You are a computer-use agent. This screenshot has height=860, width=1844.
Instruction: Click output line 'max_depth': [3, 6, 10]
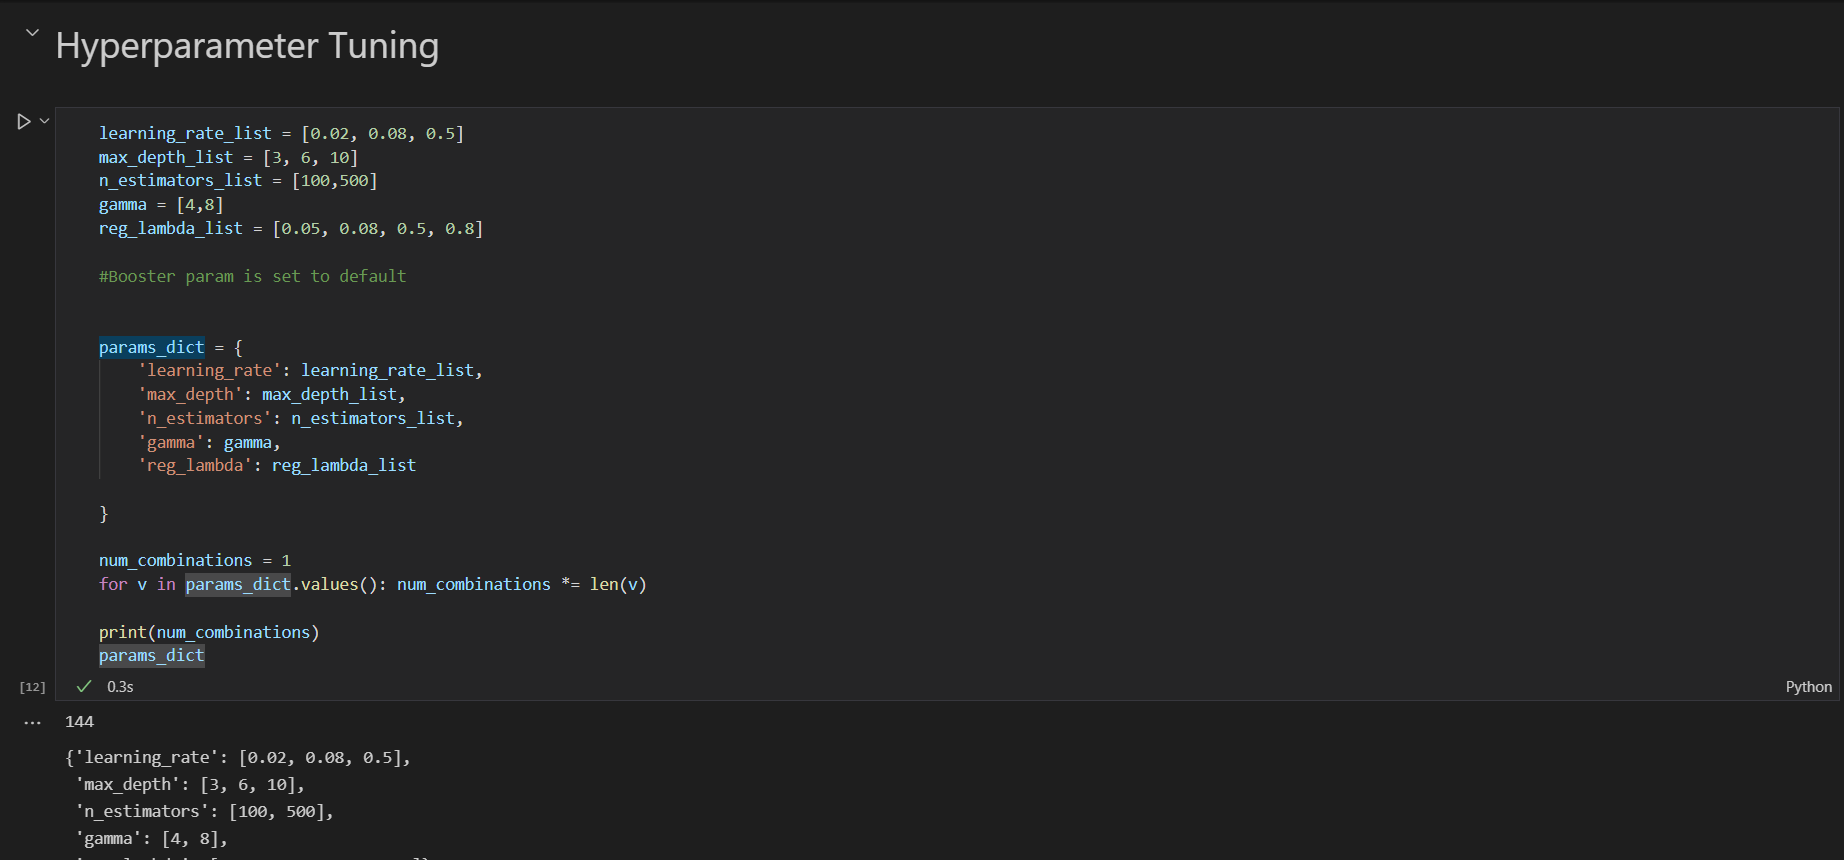(190, 784)
